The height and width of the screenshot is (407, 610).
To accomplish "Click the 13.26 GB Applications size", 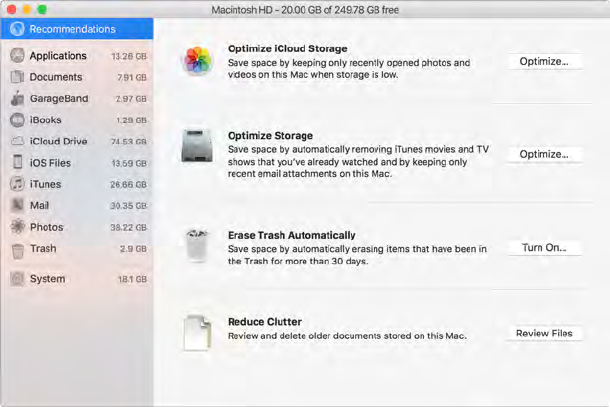I will coord(129,56).
